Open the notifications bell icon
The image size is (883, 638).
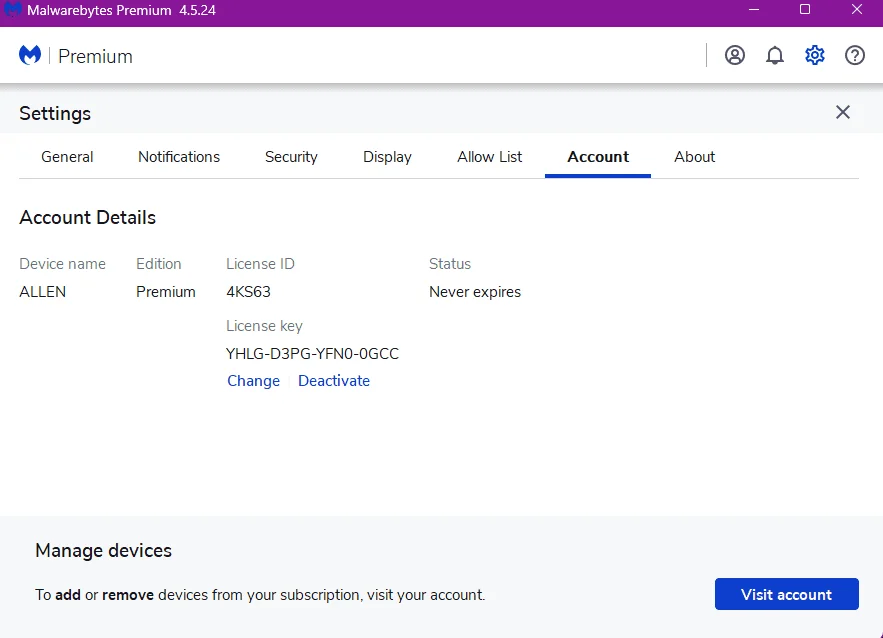[x=774, y=55]
